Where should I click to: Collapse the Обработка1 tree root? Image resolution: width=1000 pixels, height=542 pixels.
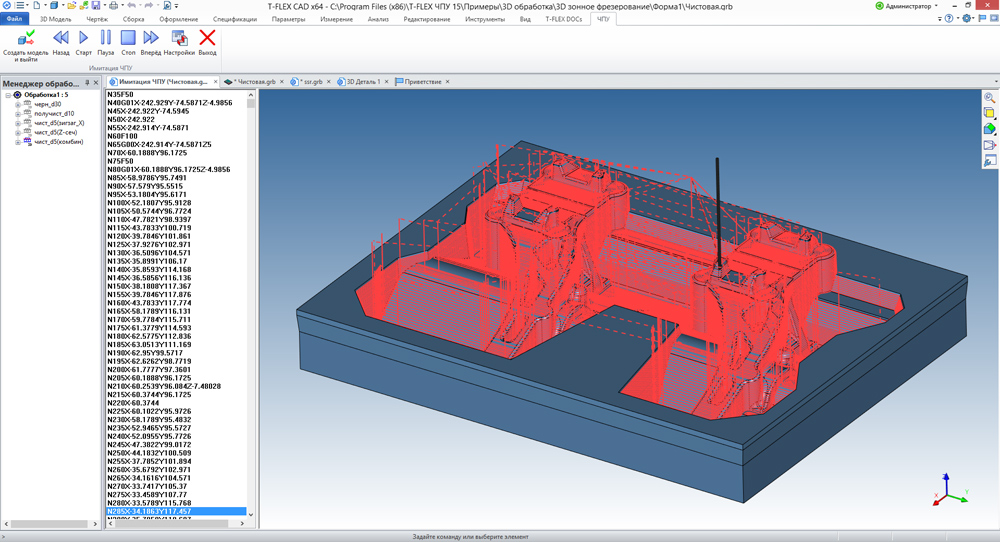pos(8,95)
